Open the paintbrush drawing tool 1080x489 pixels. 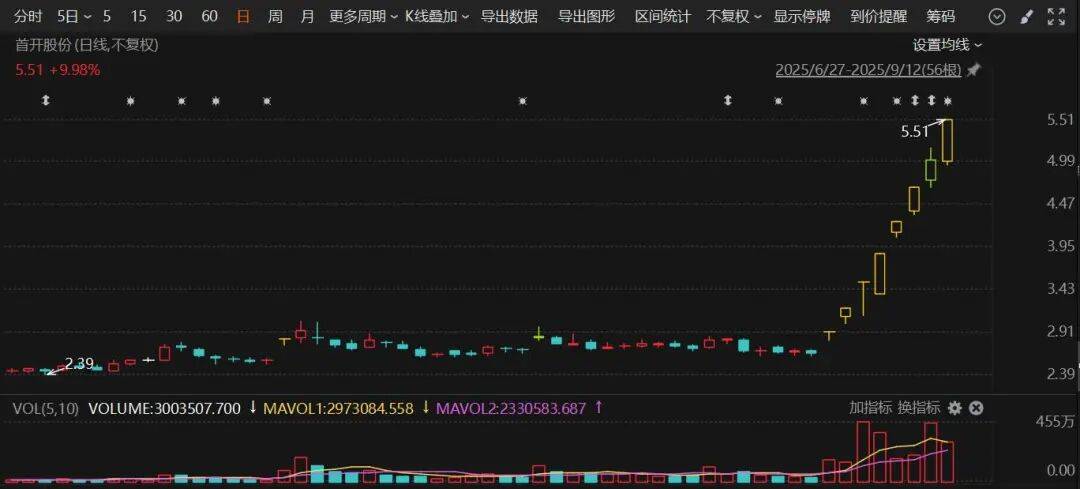pyautogui.click(x=1025, y=17)
